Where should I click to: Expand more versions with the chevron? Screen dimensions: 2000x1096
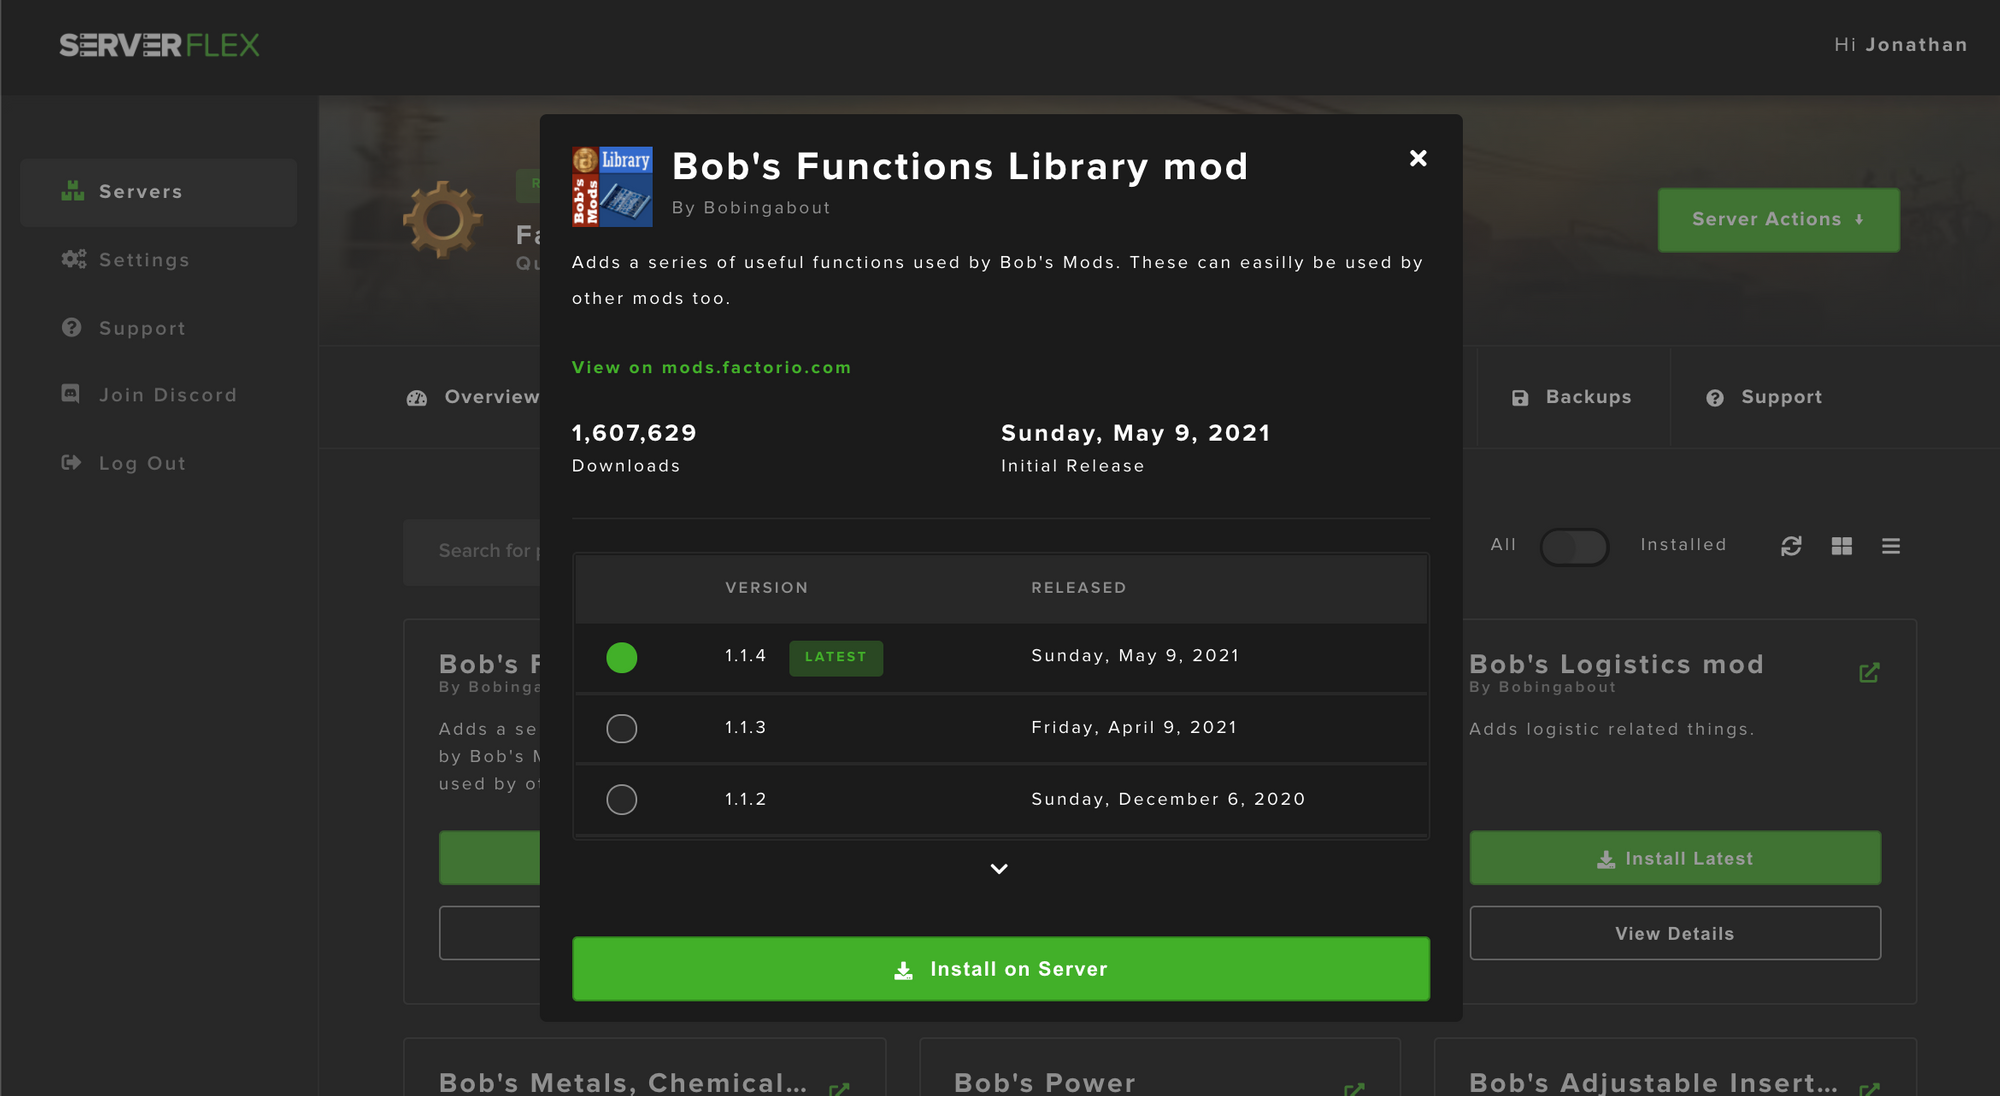tap(999, 869)
